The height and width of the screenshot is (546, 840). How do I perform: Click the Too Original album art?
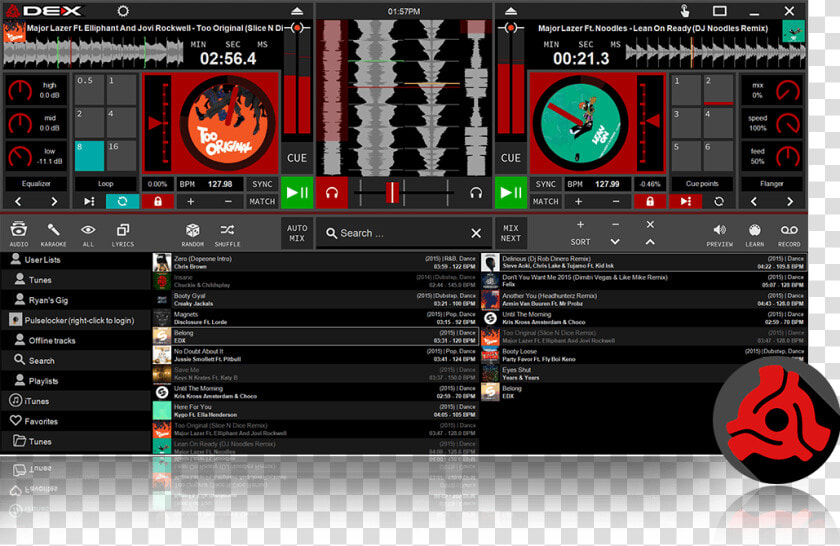(x=230, y=122)
